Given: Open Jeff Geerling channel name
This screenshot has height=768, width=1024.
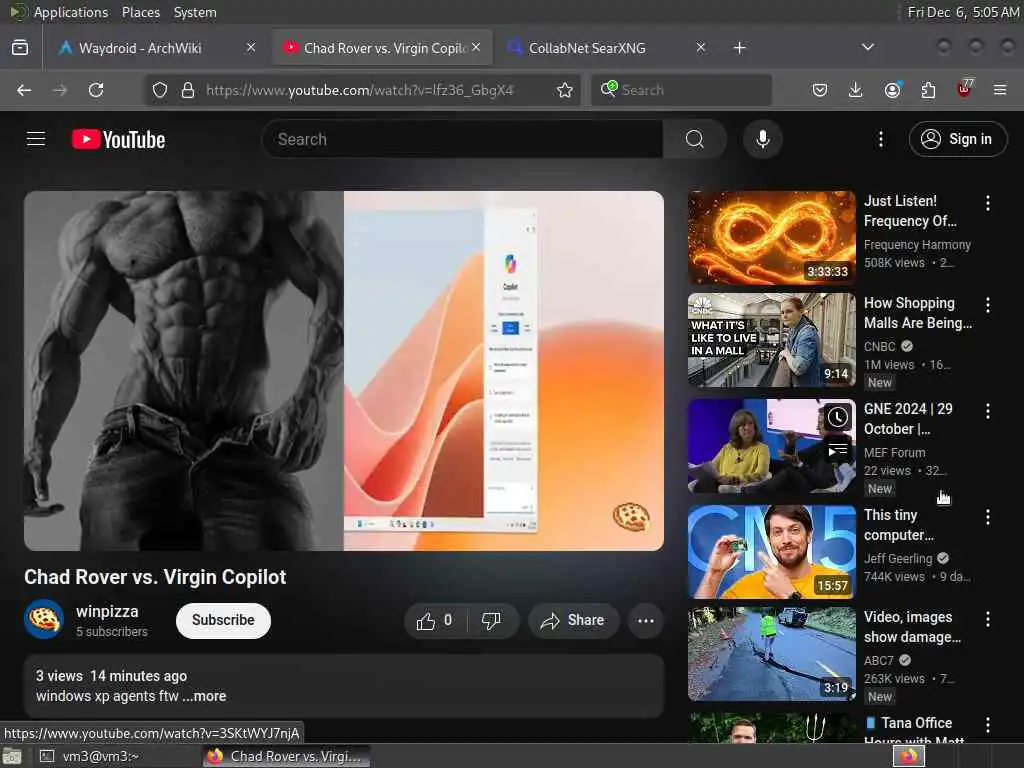Looking at the screenshot, I should pos(898,558).
